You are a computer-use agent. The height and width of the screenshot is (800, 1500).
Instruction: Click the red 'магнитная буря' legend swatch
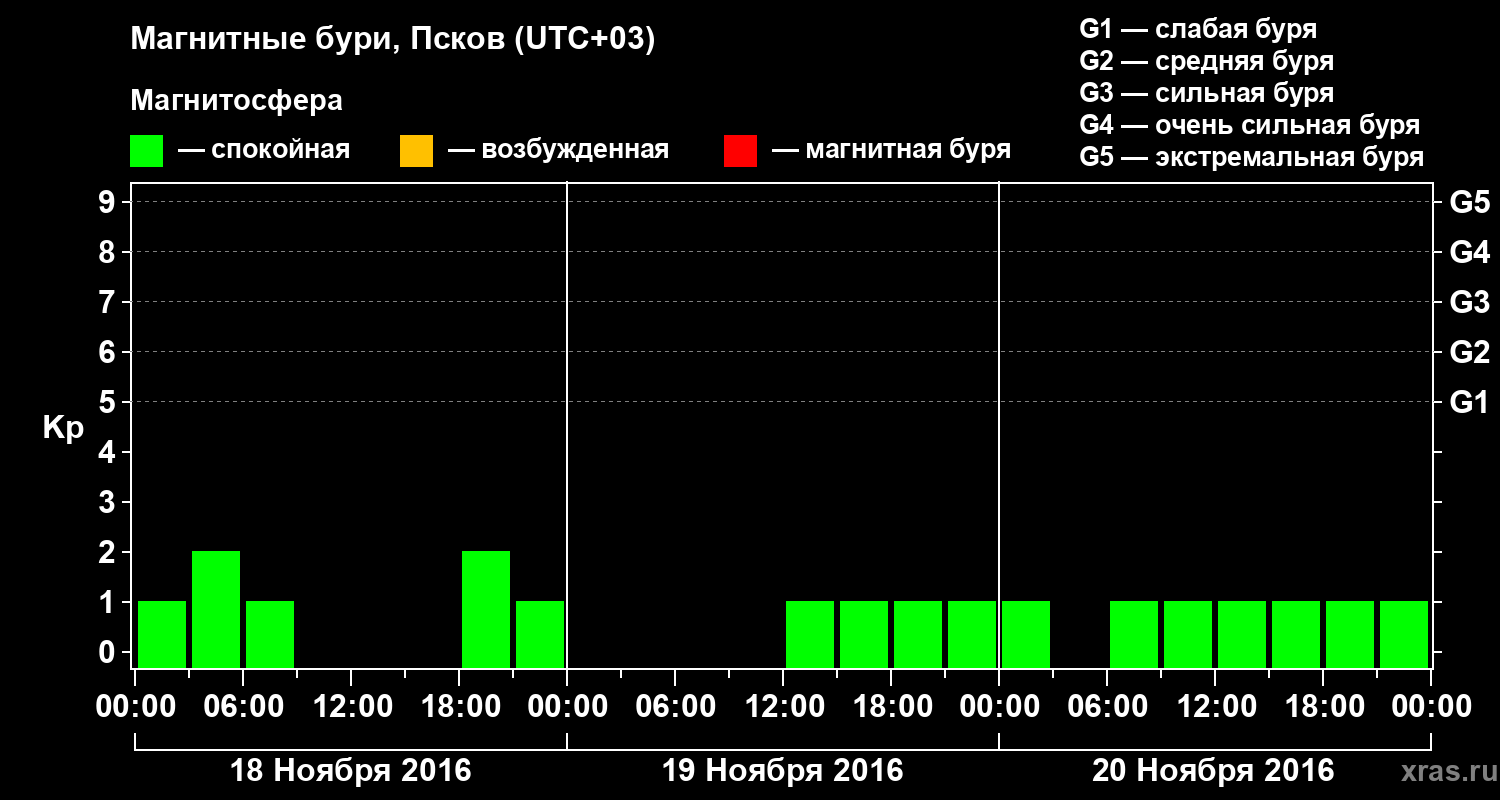[x=740, y=151]
